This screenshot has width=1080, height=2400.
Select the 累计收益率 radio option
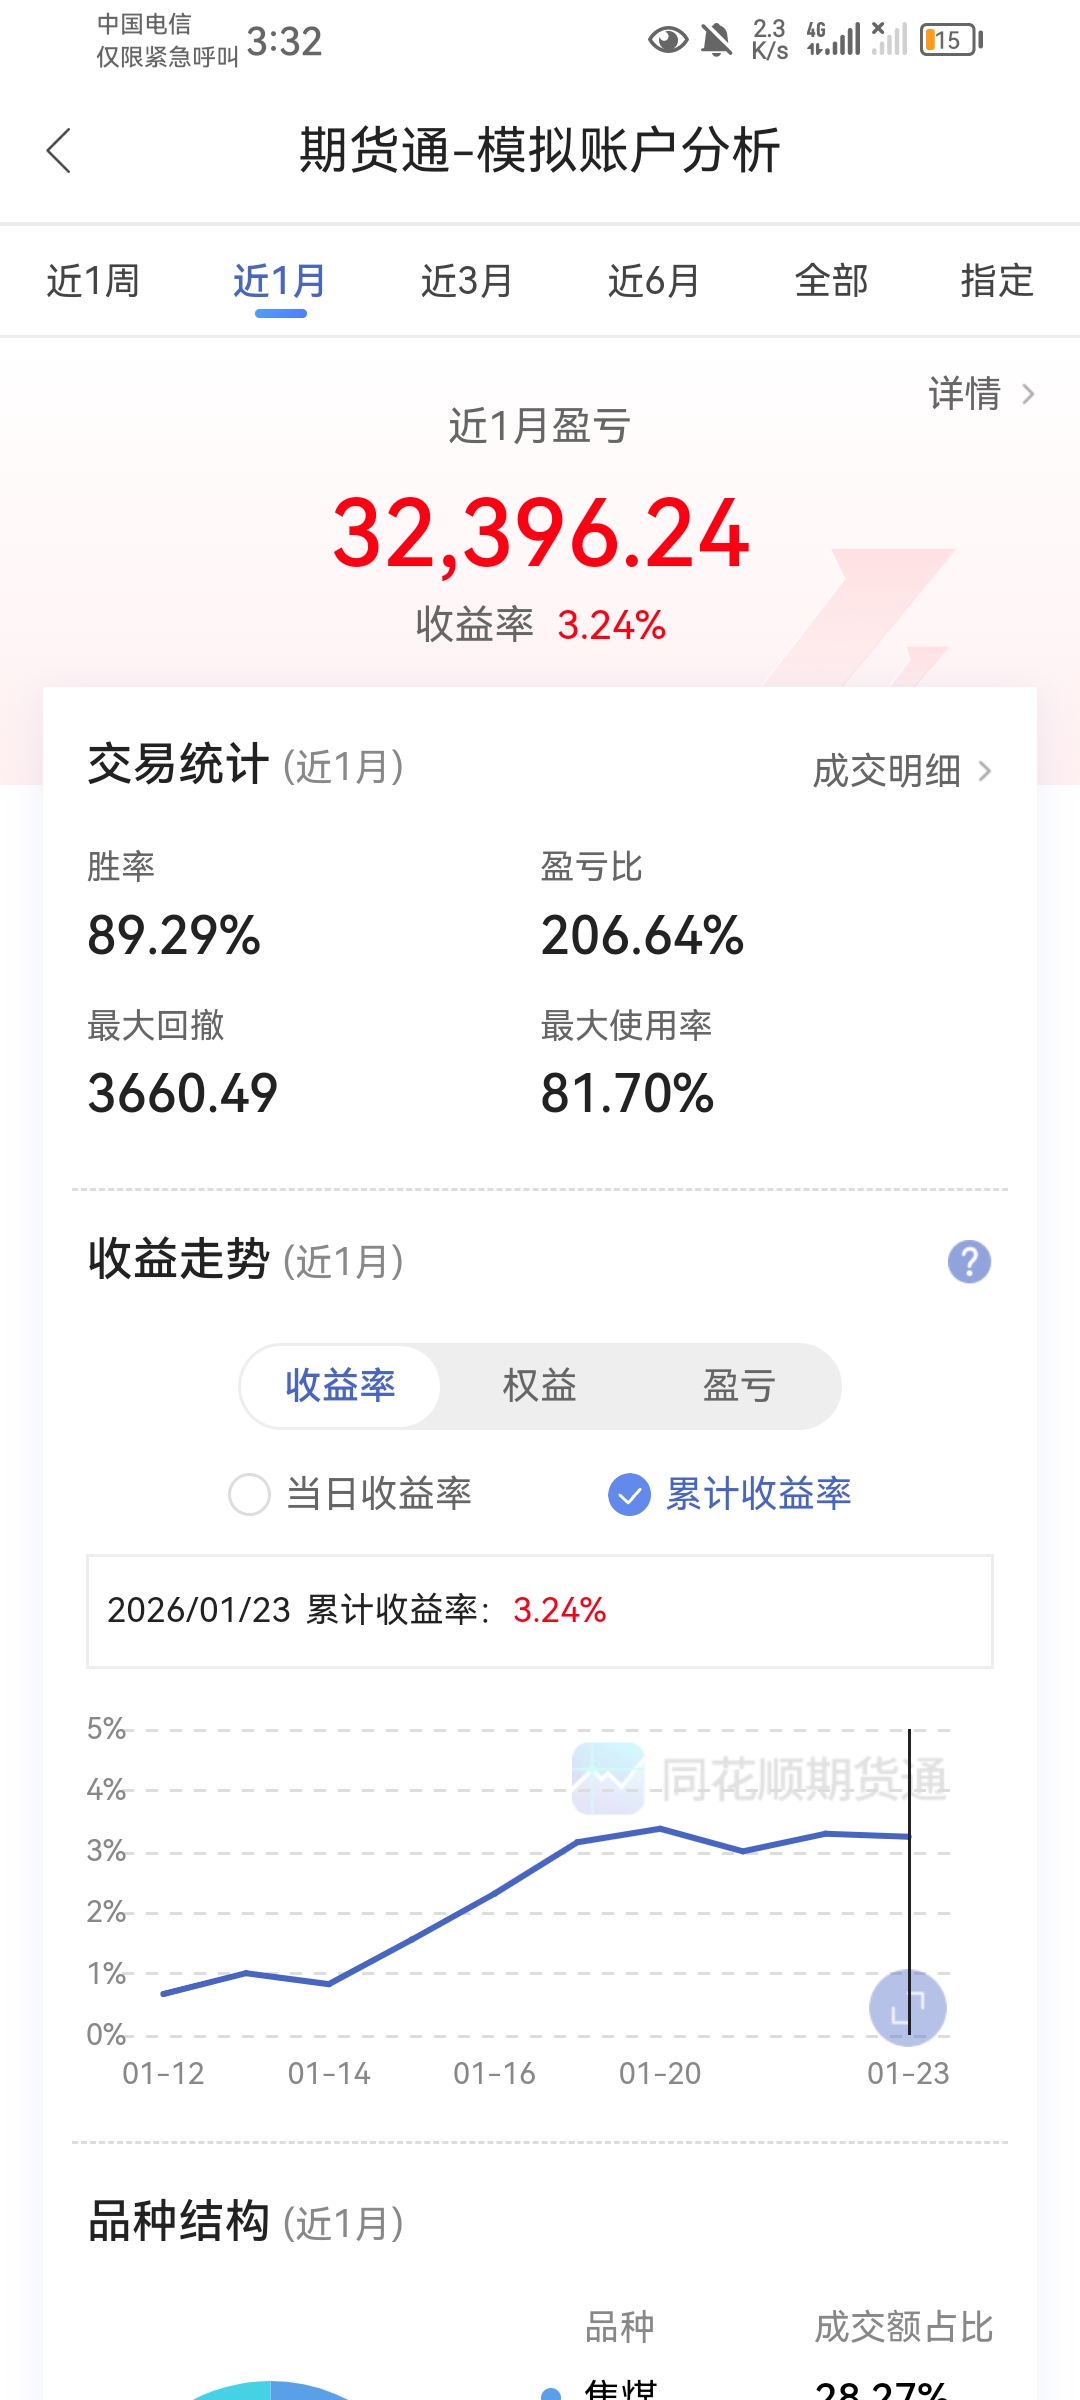(630, 1495)
